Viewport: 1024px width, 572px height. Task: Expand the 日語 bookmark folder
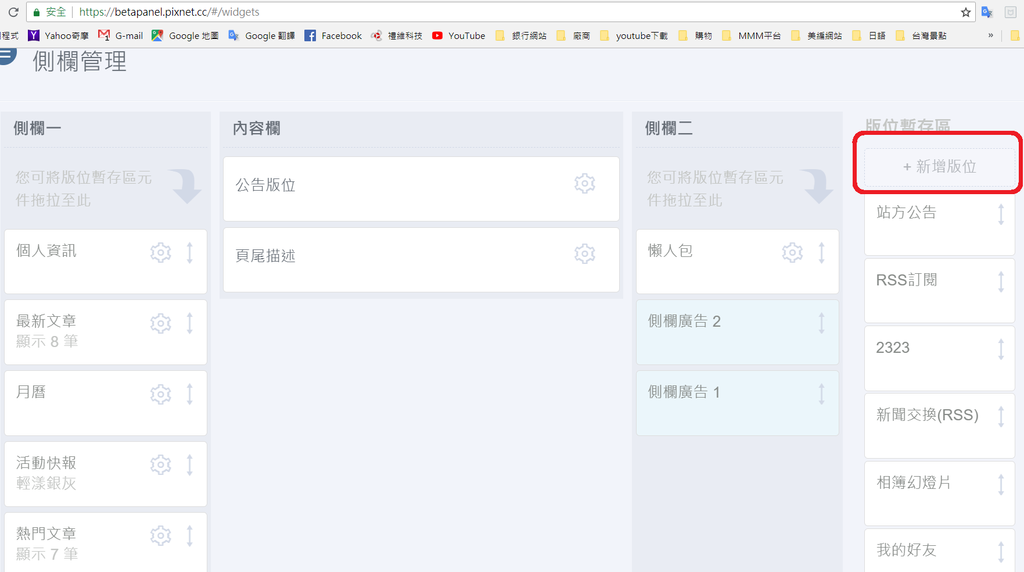(x=869, y=35)
